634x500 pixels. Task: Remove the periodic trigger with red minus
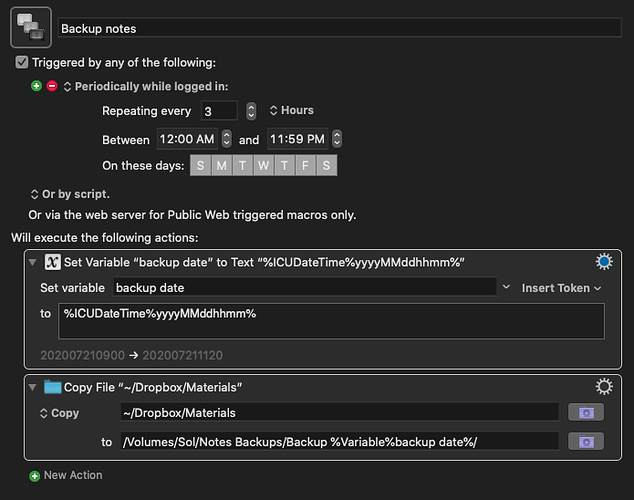click(x=52, y=86)
